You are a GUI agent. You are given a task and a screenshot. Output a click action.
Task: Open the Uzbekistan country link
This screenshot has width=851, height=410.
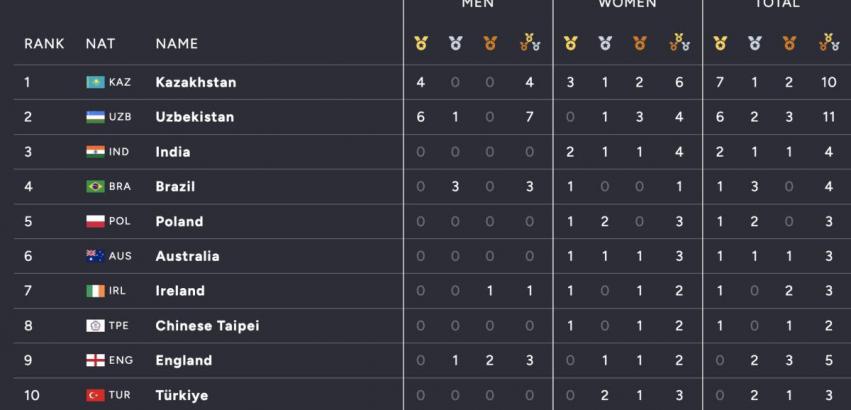point(195,117)
